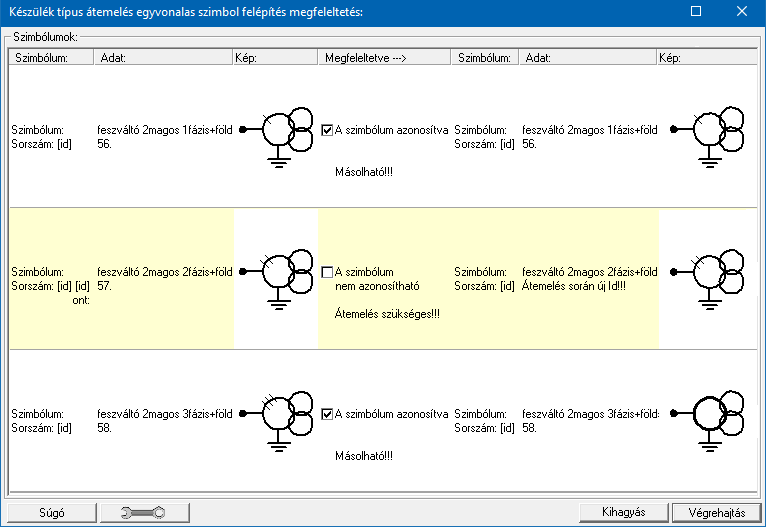The image size is (766, 527).
Task: Close the dialog window
Action: [x=742, y=11]
